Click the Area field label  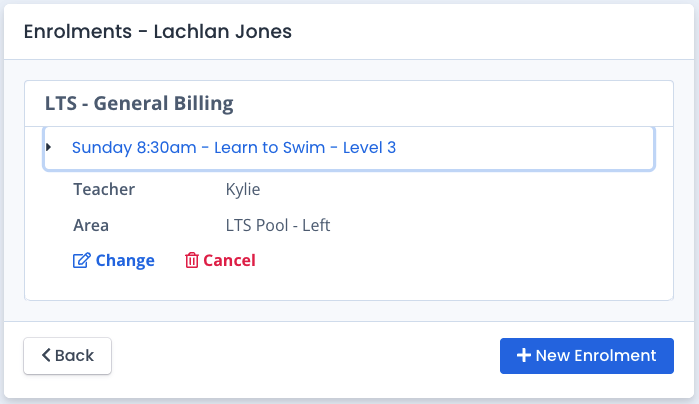click(x=91, y=225)
